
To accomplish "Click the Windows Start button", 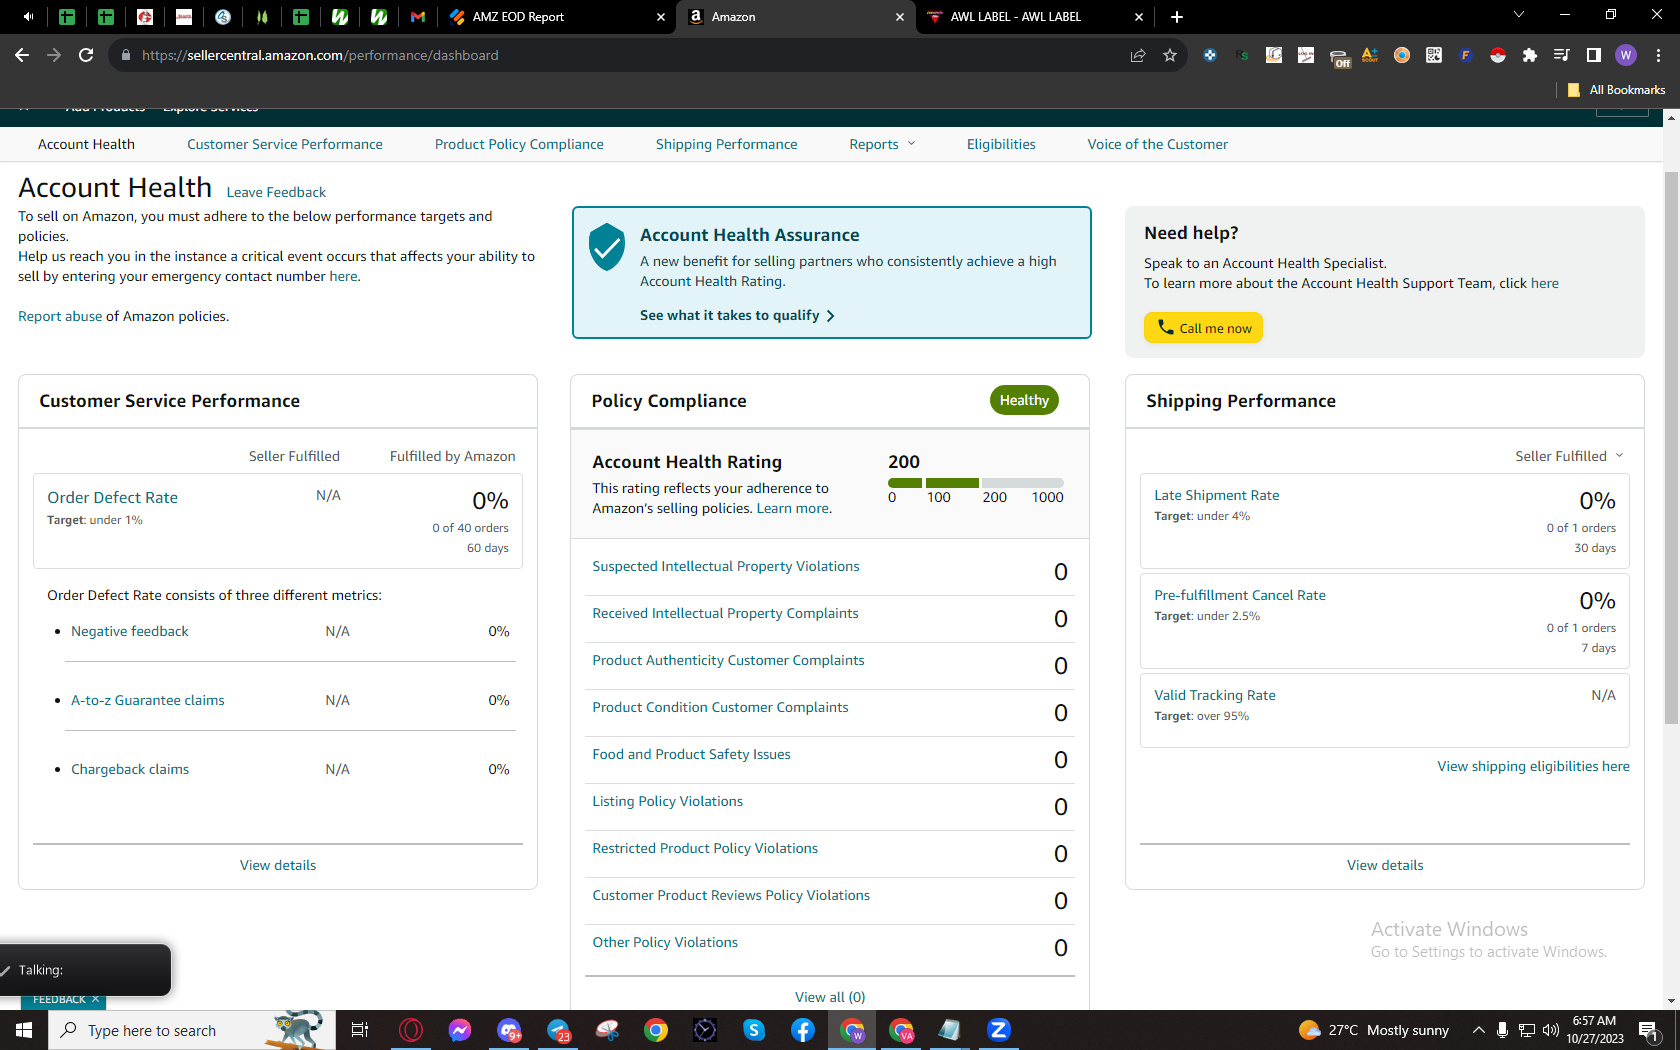I will [x=24, y=1030].
